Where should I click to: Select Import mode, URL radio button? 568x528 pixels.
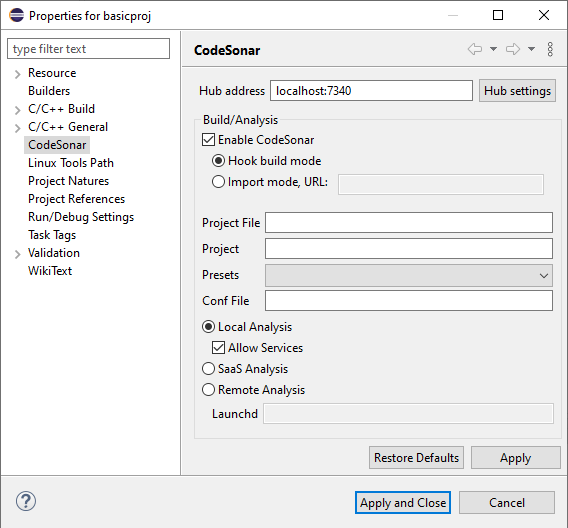[218, 182]
